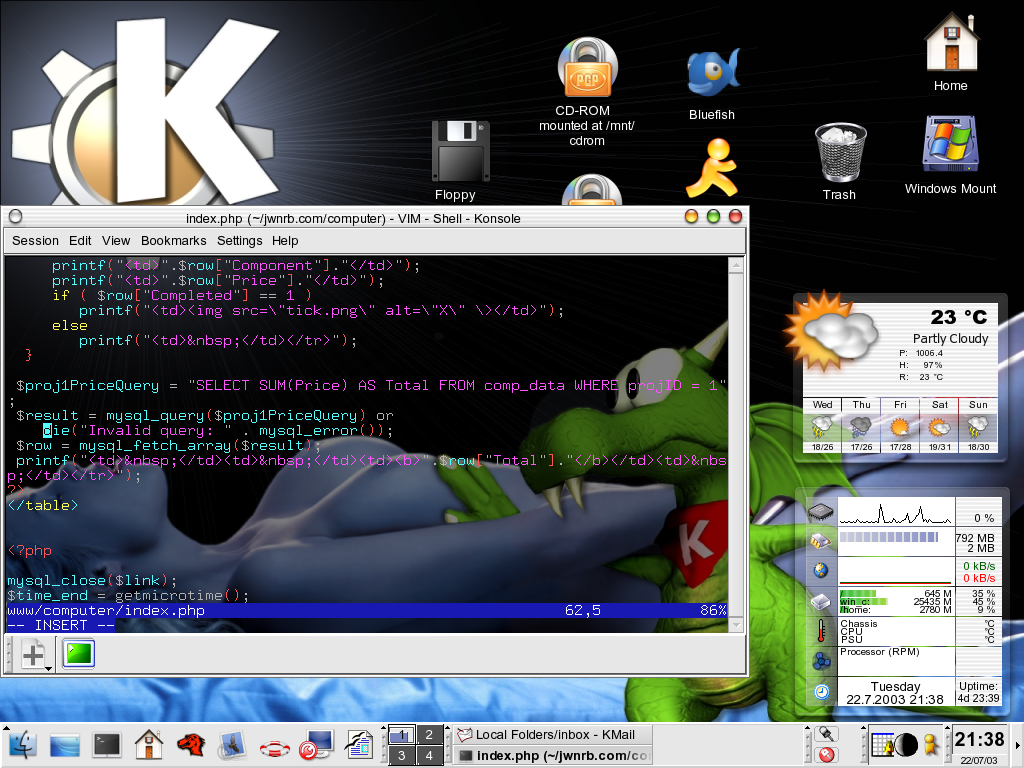Click the memory usage bar in system monitor
The image size is (1024, 768).
[889, 537]
